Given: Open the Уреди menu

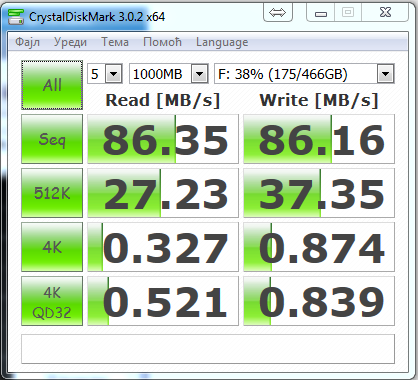Looking at the screenshot, I should coord(70,42).
